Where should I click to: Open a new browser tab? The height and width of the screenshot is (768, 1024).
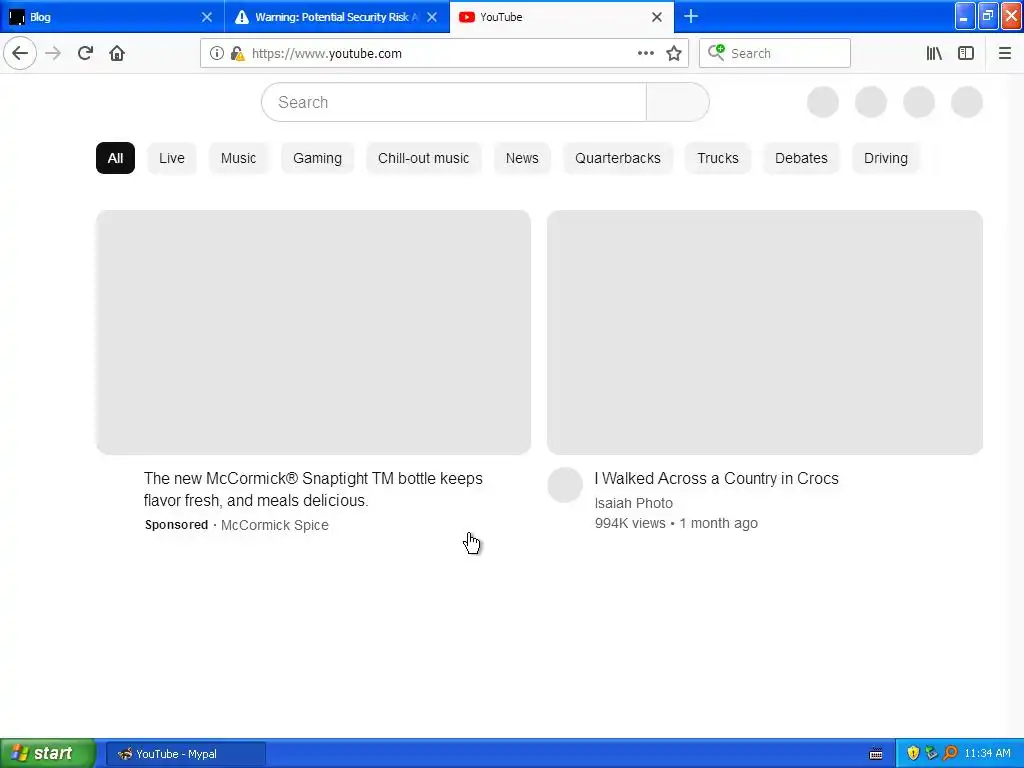[x=690, y=16]
